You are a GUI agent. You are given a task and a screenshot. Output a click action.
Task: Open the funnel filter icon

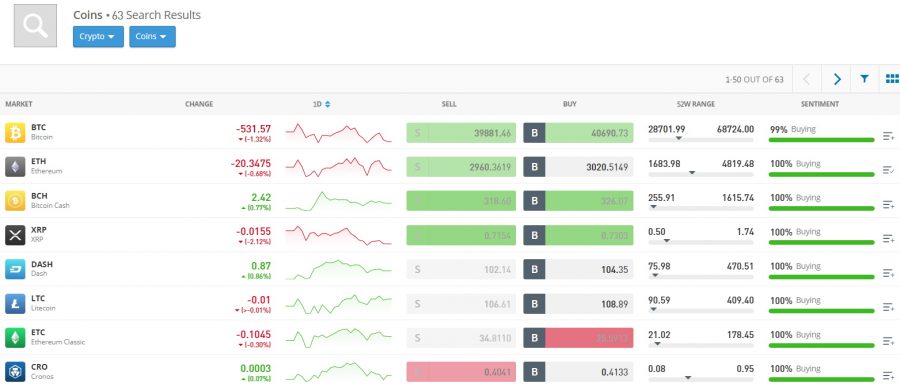point(864,79)
